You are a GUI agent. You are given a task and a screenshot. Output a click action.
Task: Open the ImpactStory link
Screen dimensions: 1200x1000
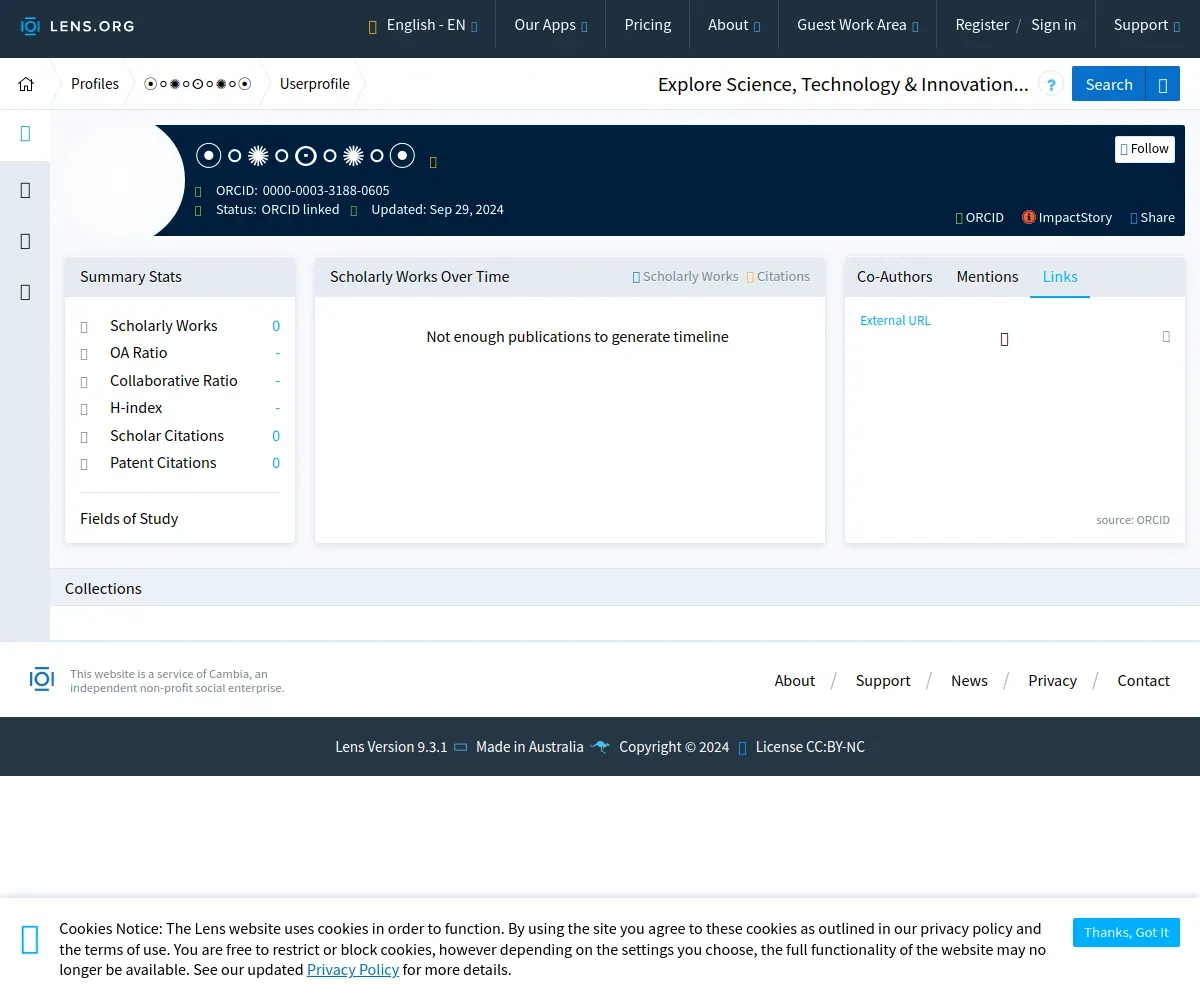(1067, 217)
